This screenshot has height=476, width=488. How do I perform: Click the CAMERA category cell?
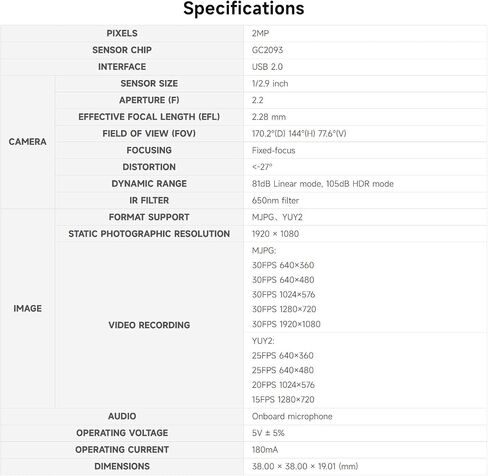click(x=27, y=142)
